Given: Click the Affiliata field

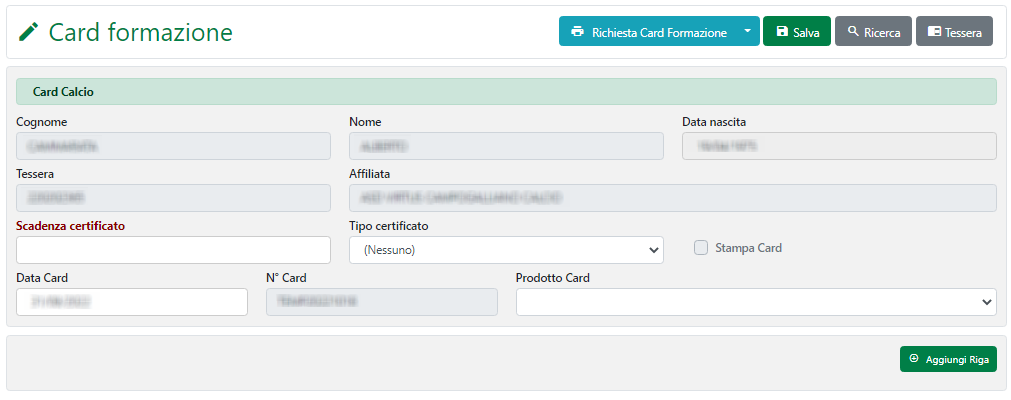Looking at the screenshot, I should coord(672,198).
